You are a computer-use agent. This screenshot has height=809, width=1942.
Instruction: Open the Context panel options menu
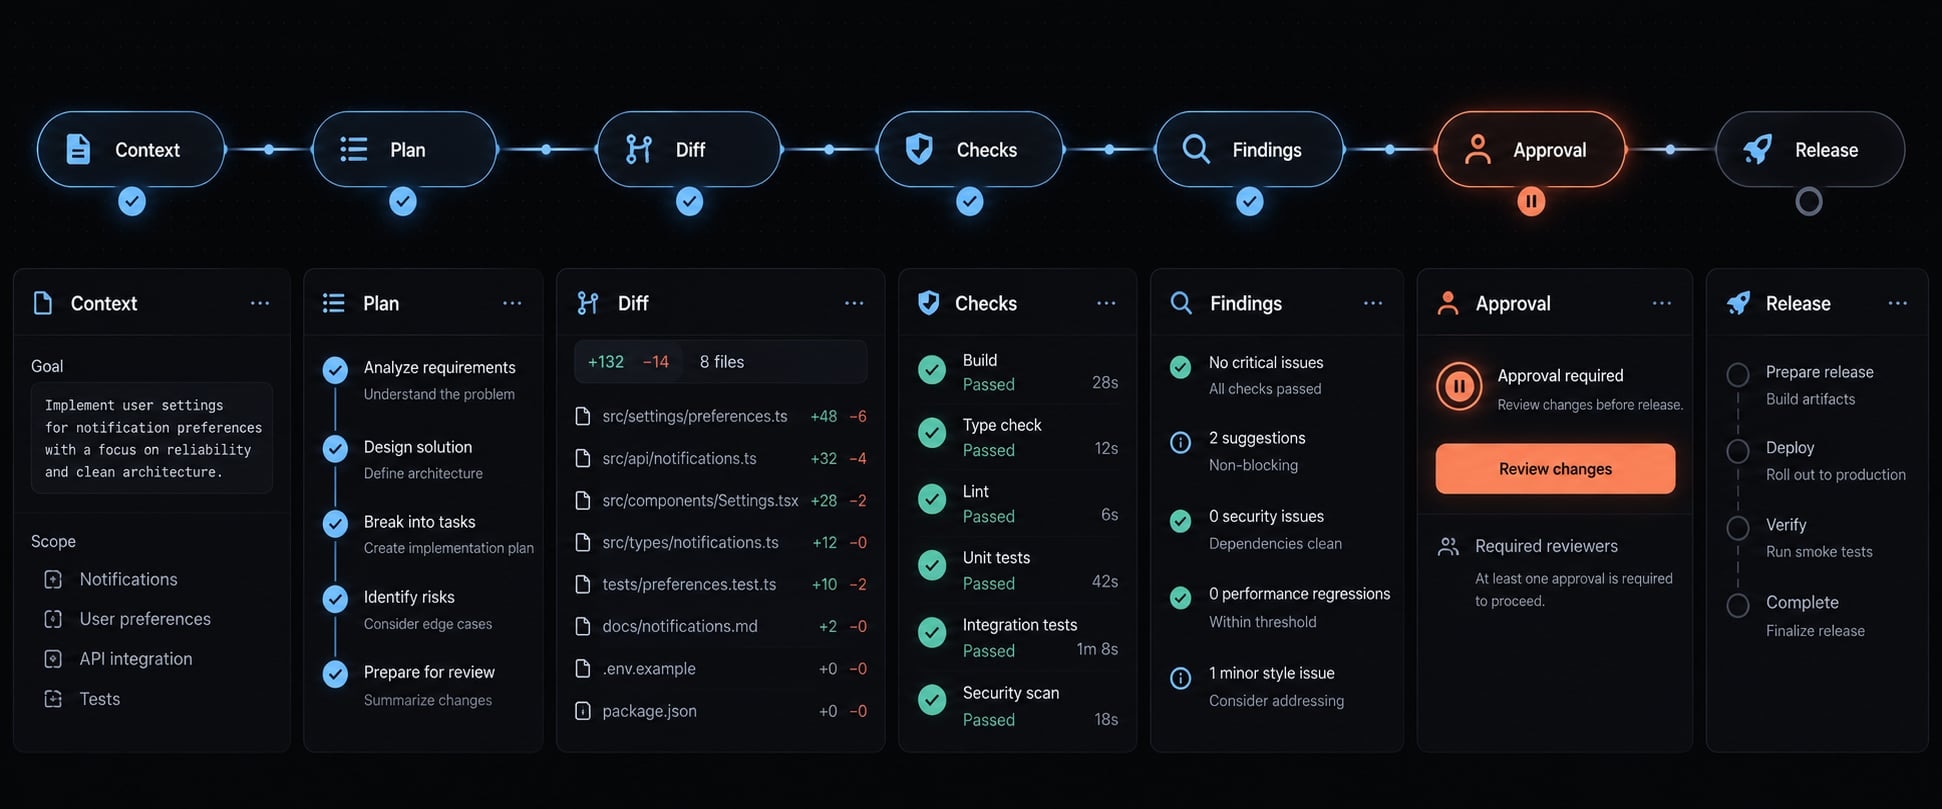tap(260, 303)
